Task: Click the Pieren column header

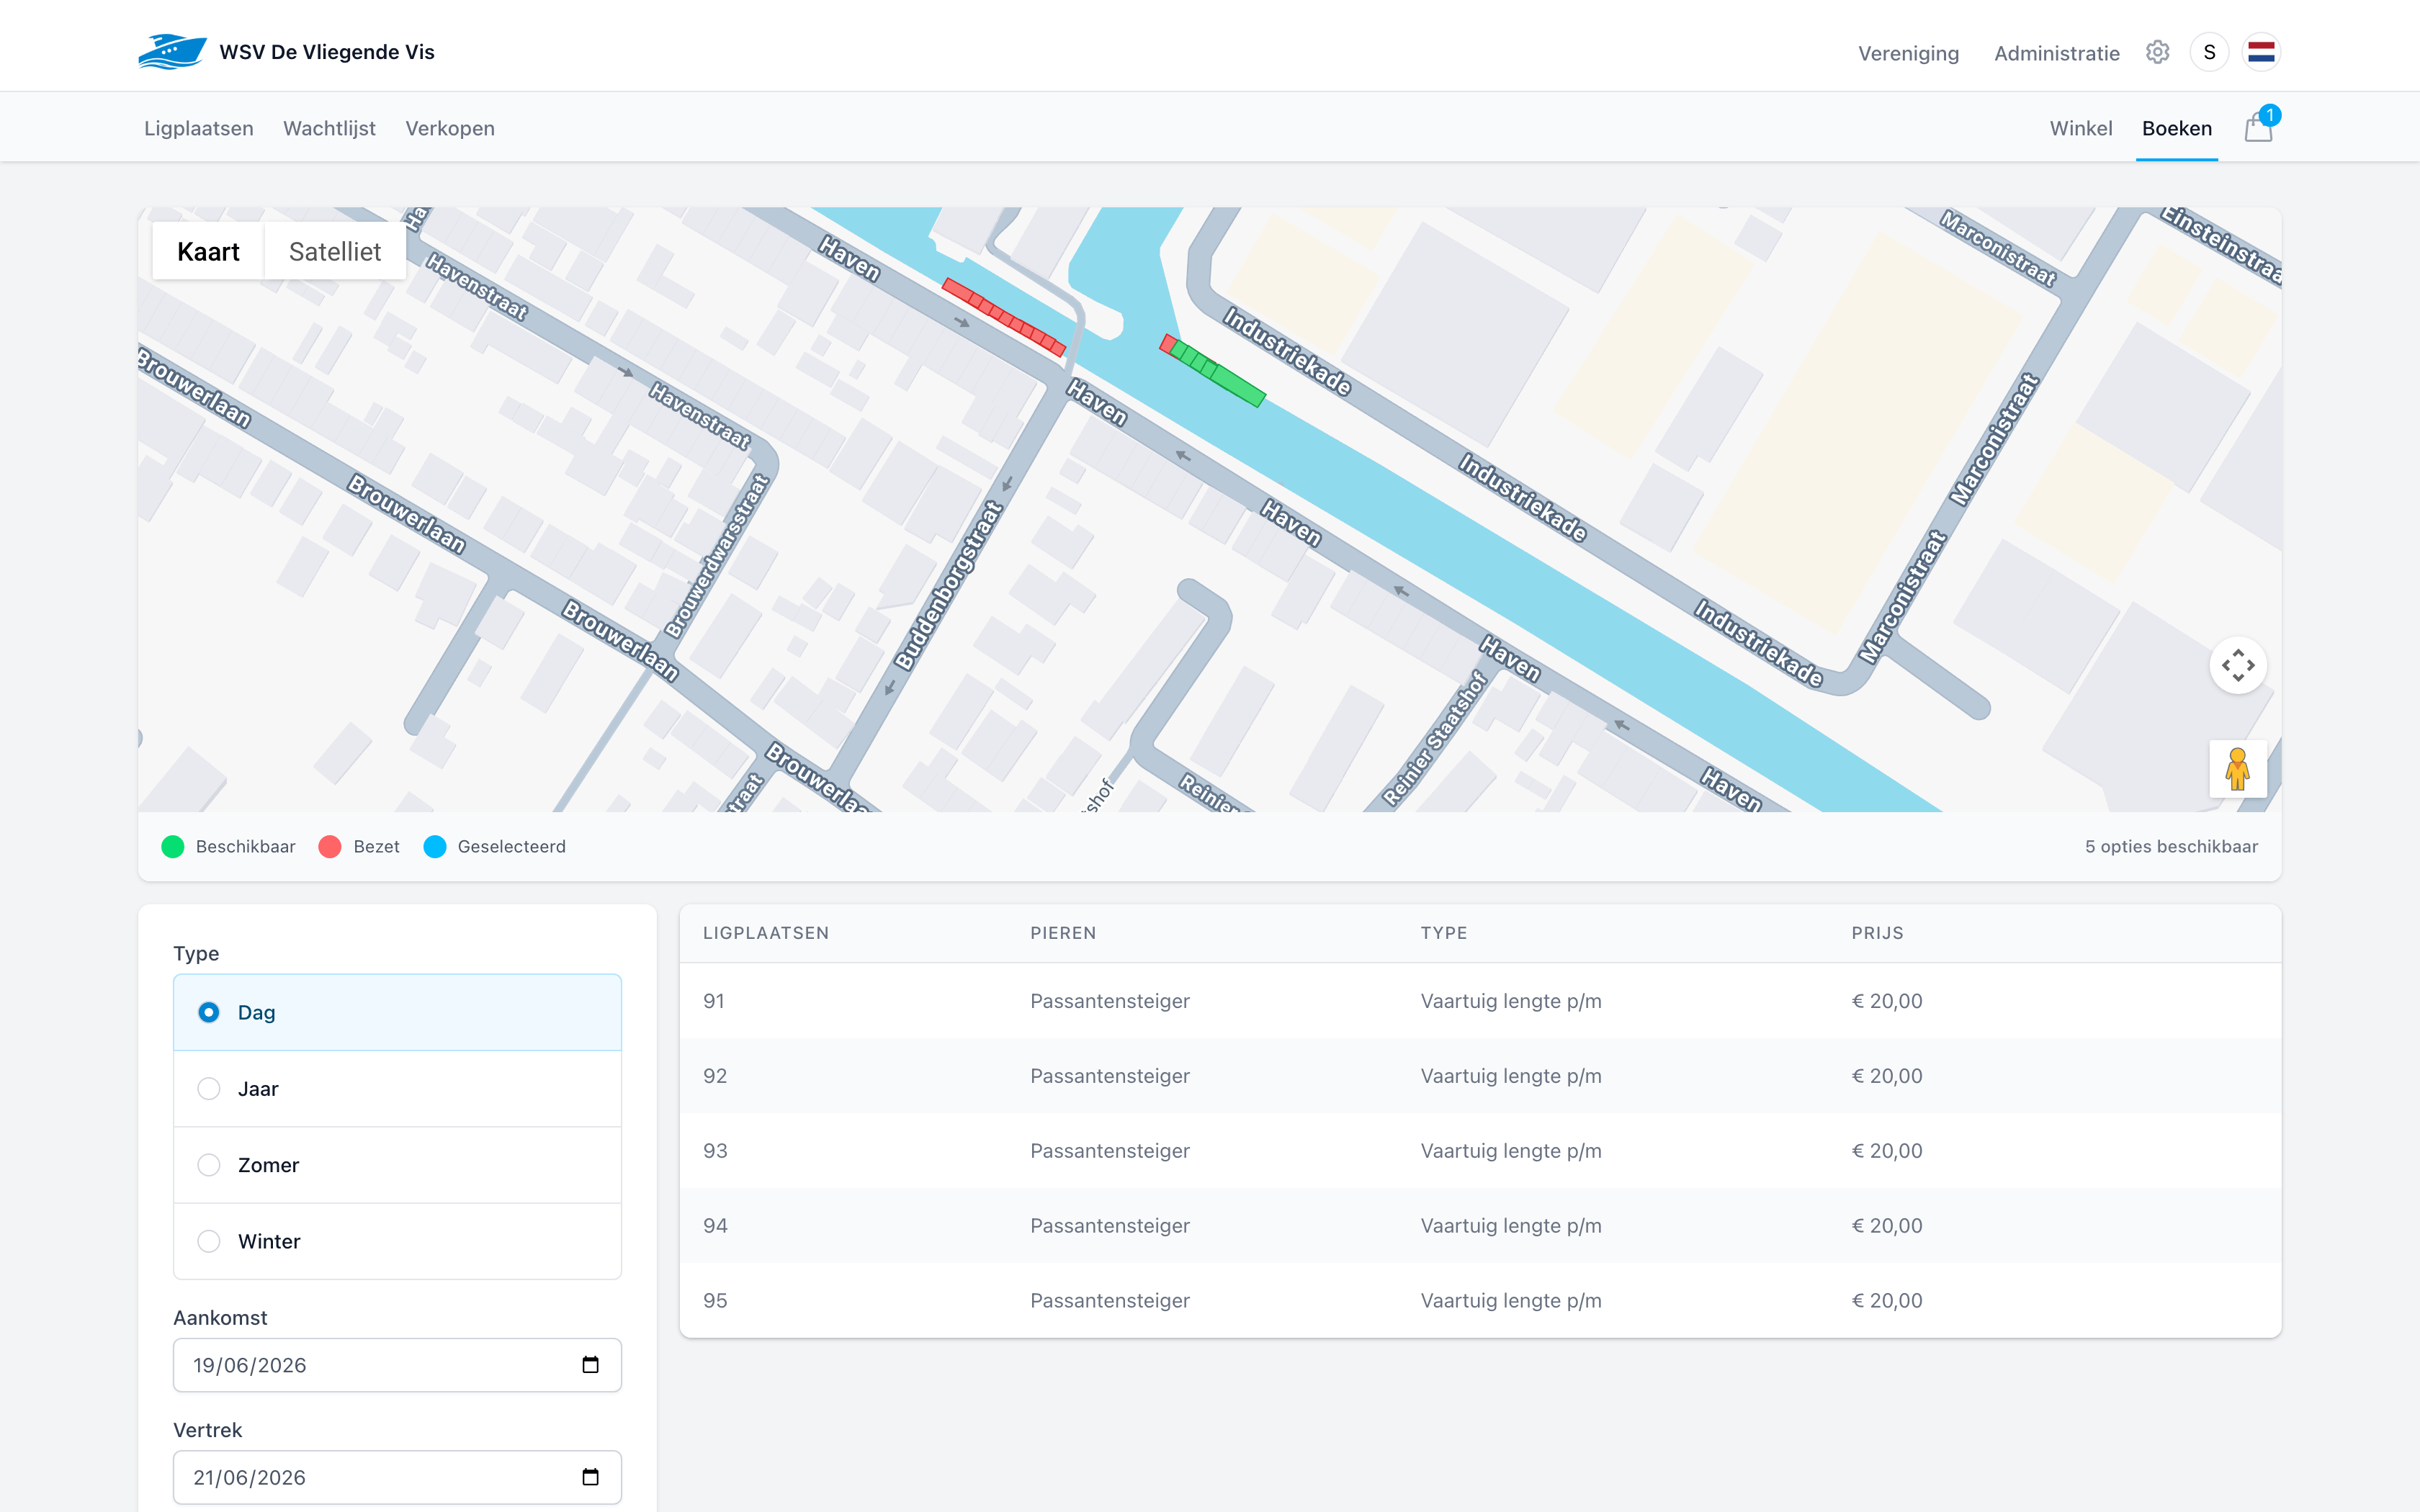Action: tap(1063, 933)
